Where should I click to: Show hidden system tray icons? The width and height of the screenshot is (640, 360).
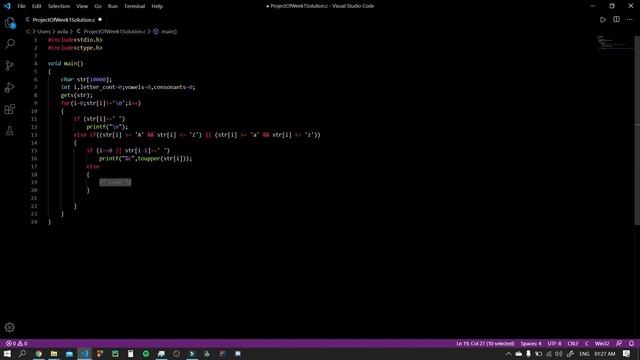[508, 354]
